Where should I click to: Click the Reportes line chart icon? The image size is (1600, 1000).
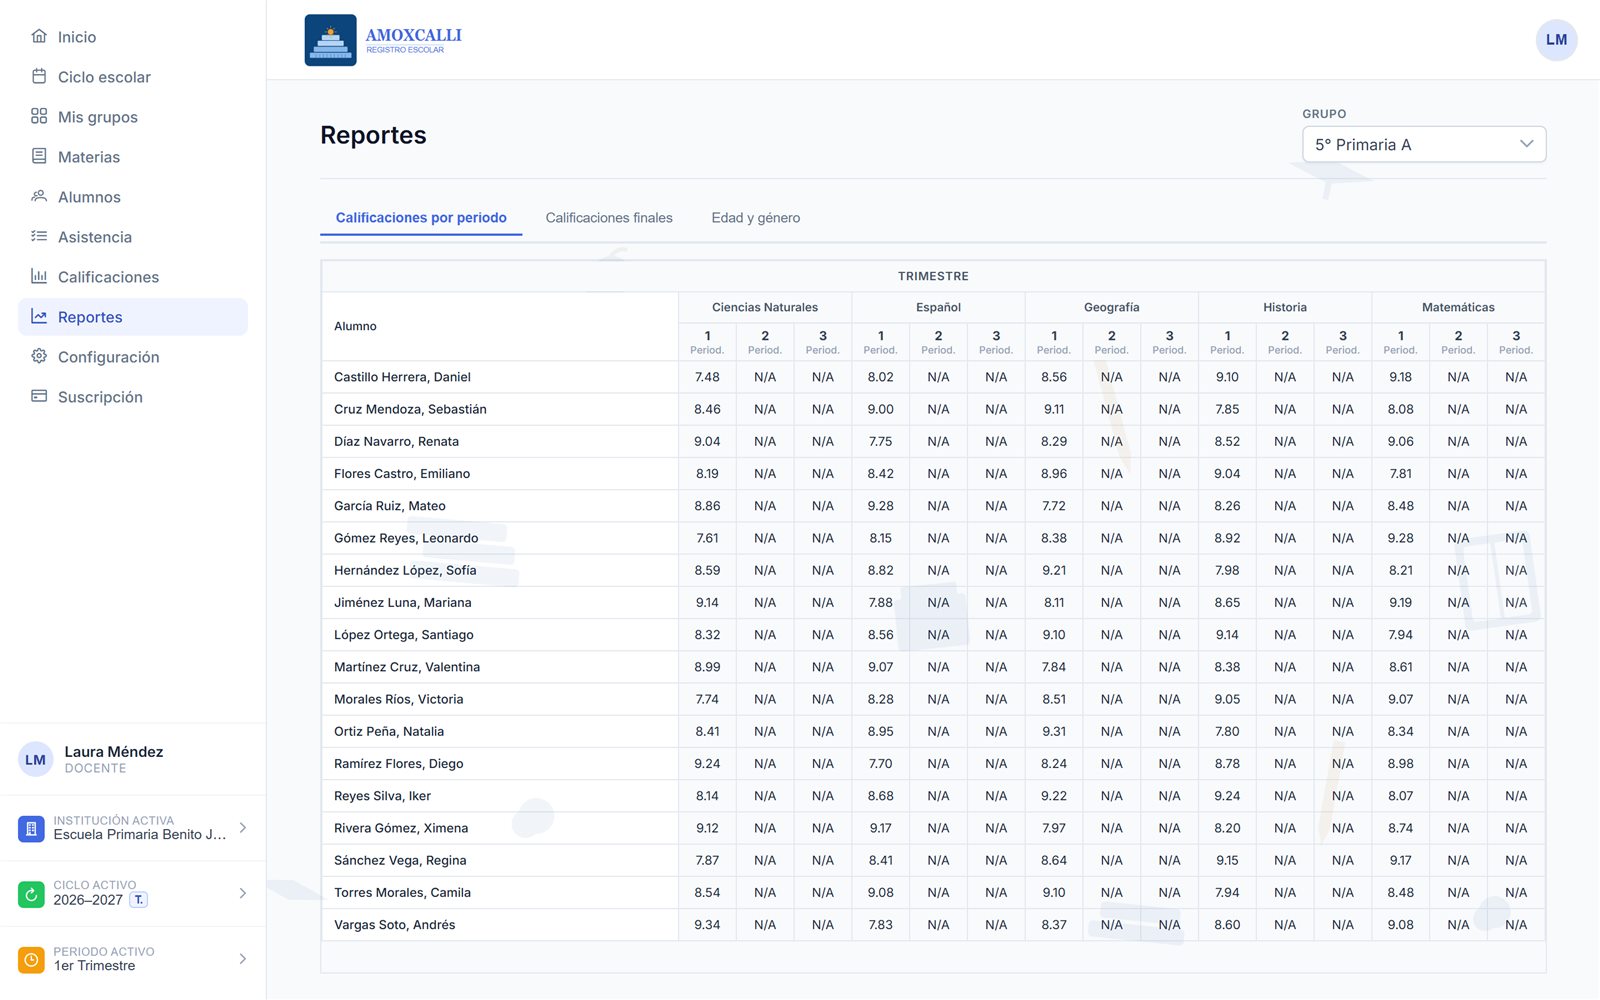(39, 317)
